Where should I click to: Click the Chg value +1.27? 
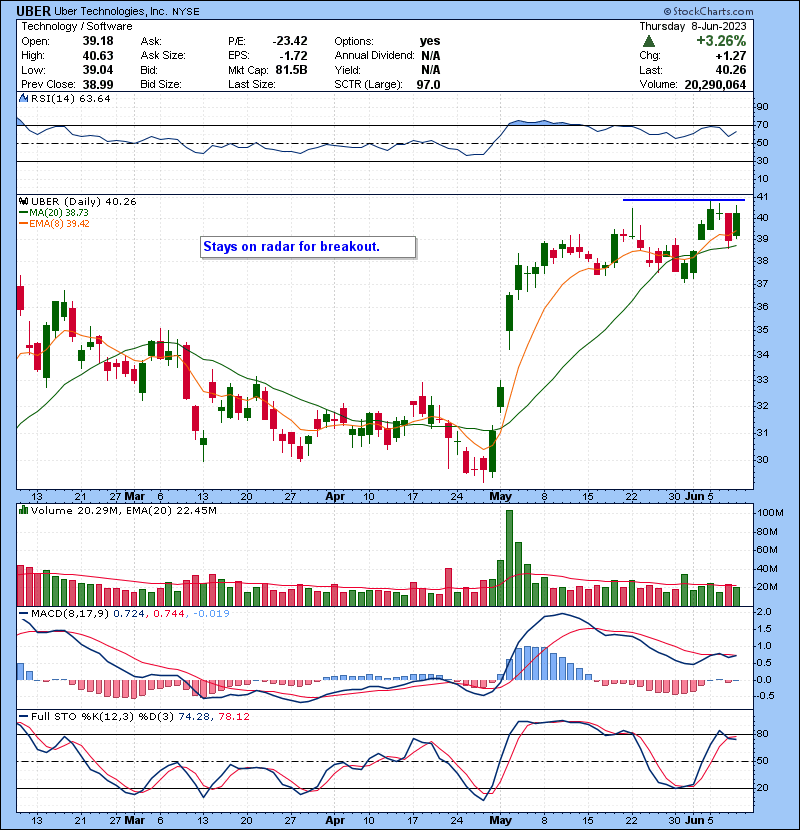pyautogui.click(x=731, y=56)
